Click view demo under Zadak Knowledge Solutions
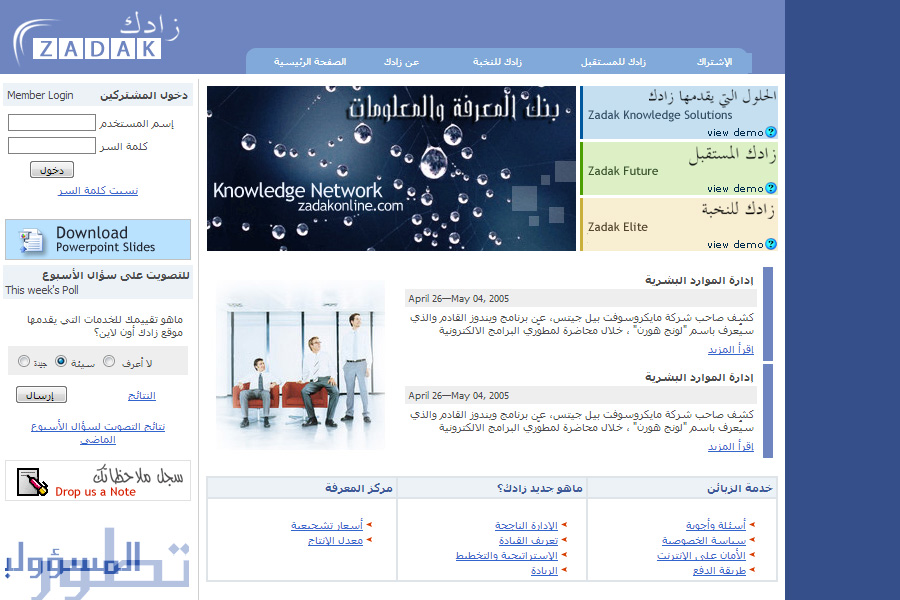Viewport: 900px width, 600px height. [735, 133]
